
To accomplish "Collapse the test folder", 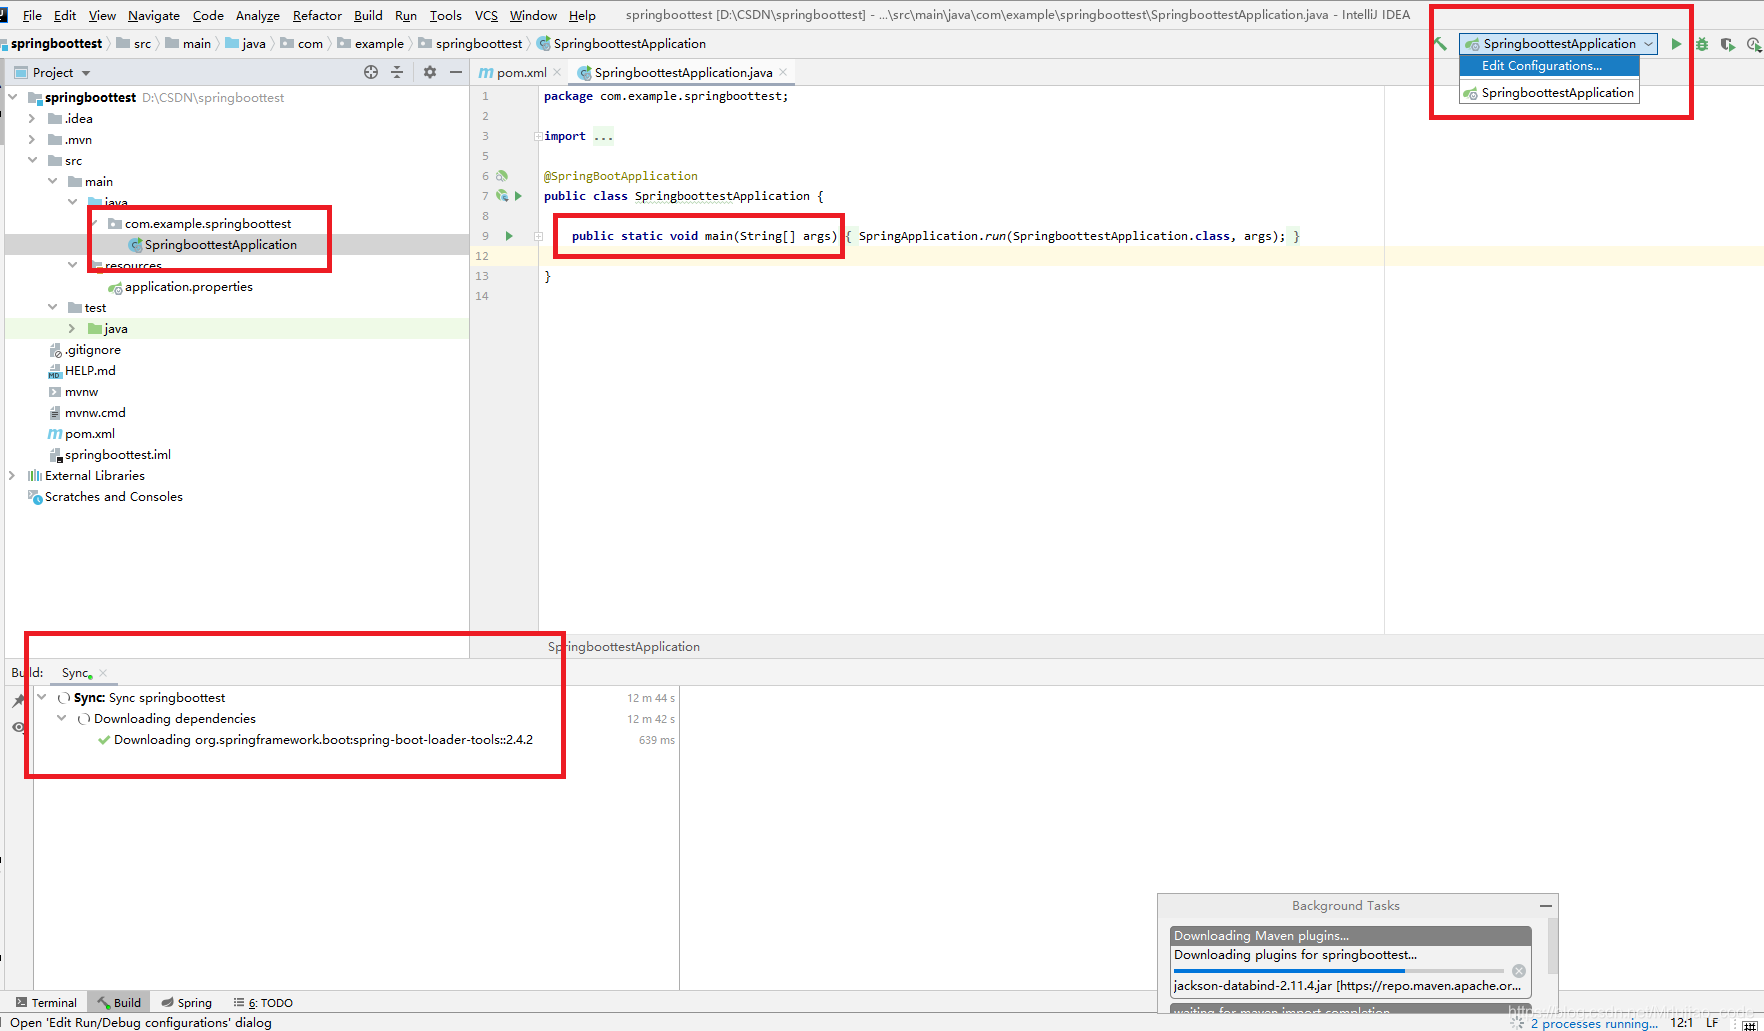I will [x=52, y=307].
